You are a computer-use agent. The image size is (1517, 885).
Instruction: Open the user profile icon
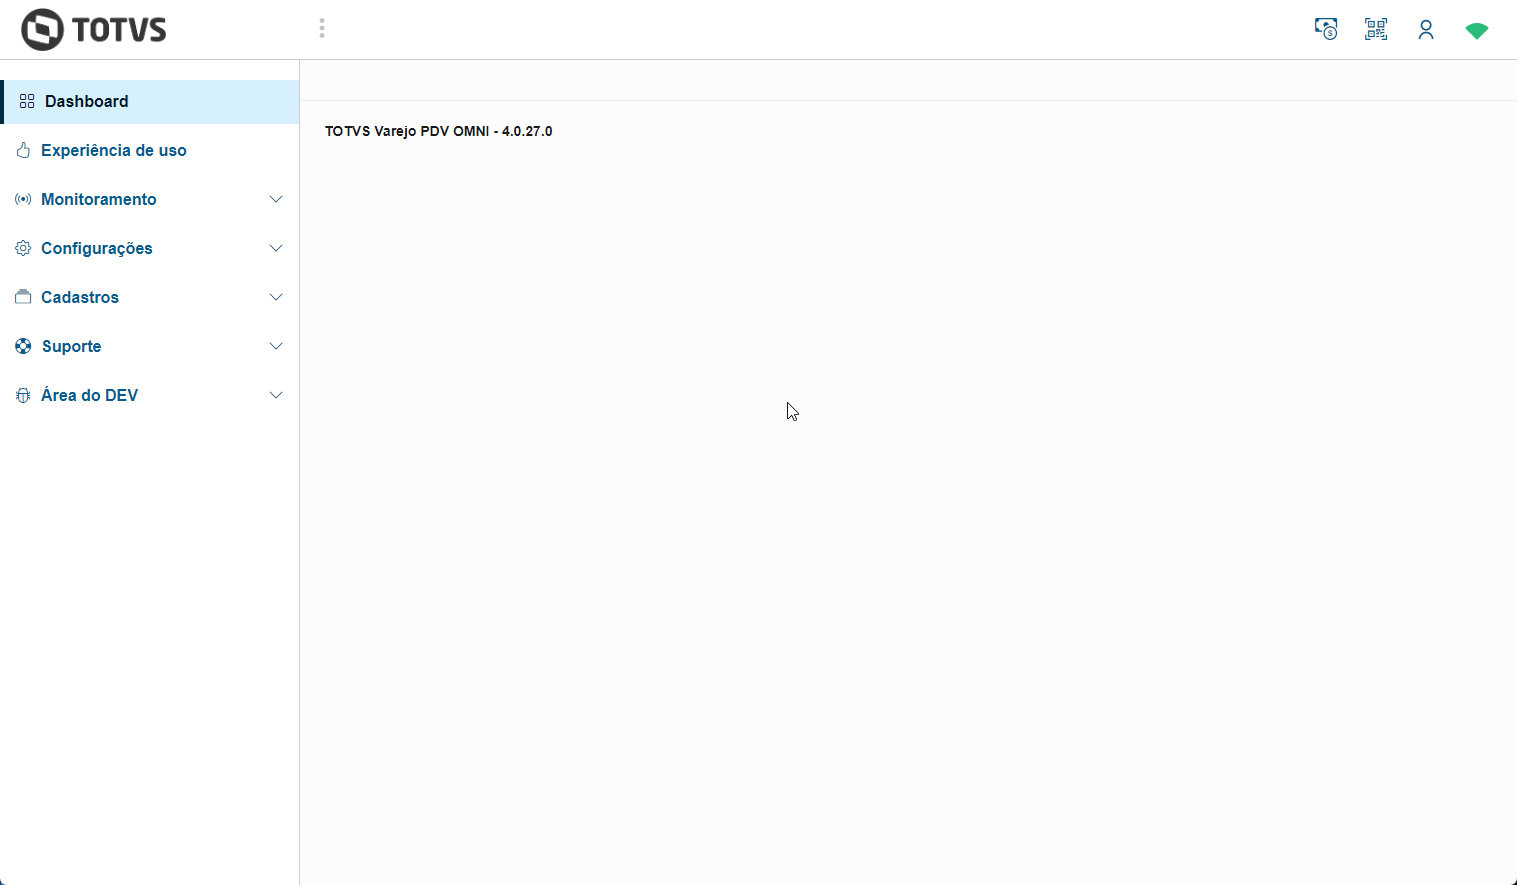(1426, 30)
